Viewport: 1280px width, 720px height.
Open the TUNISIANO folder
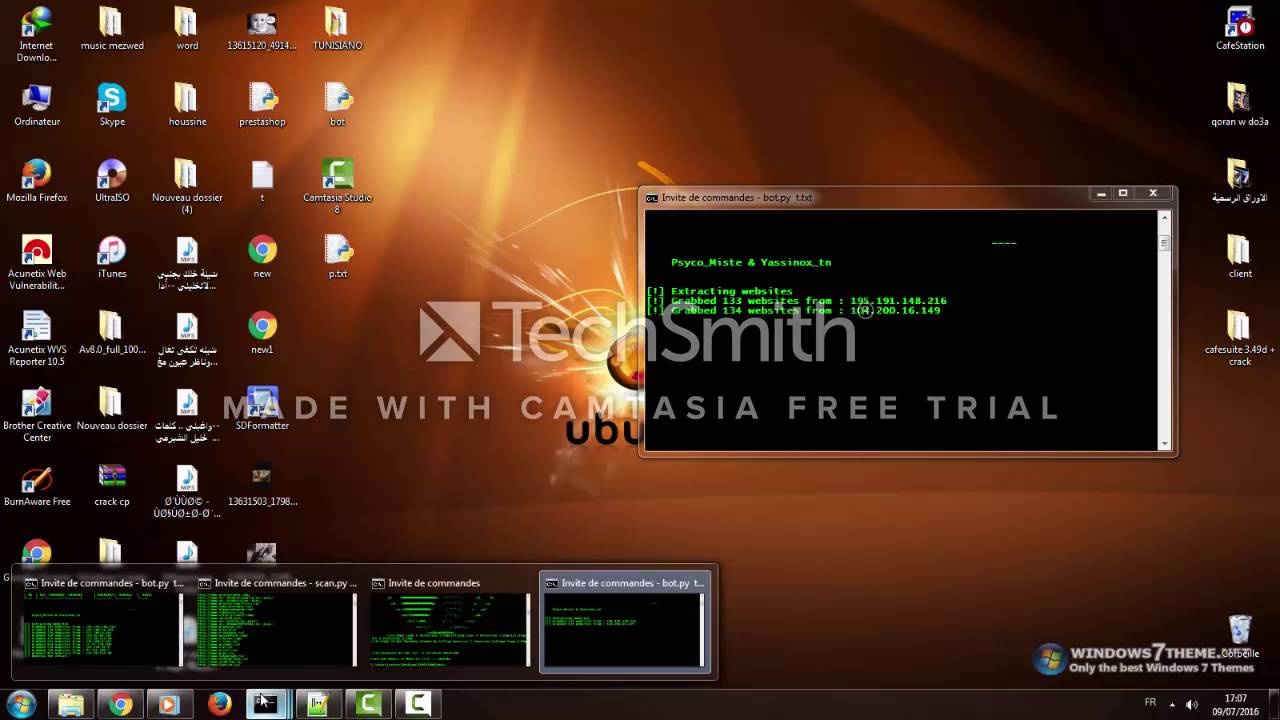pyautogui.click(x=337, y=28)
